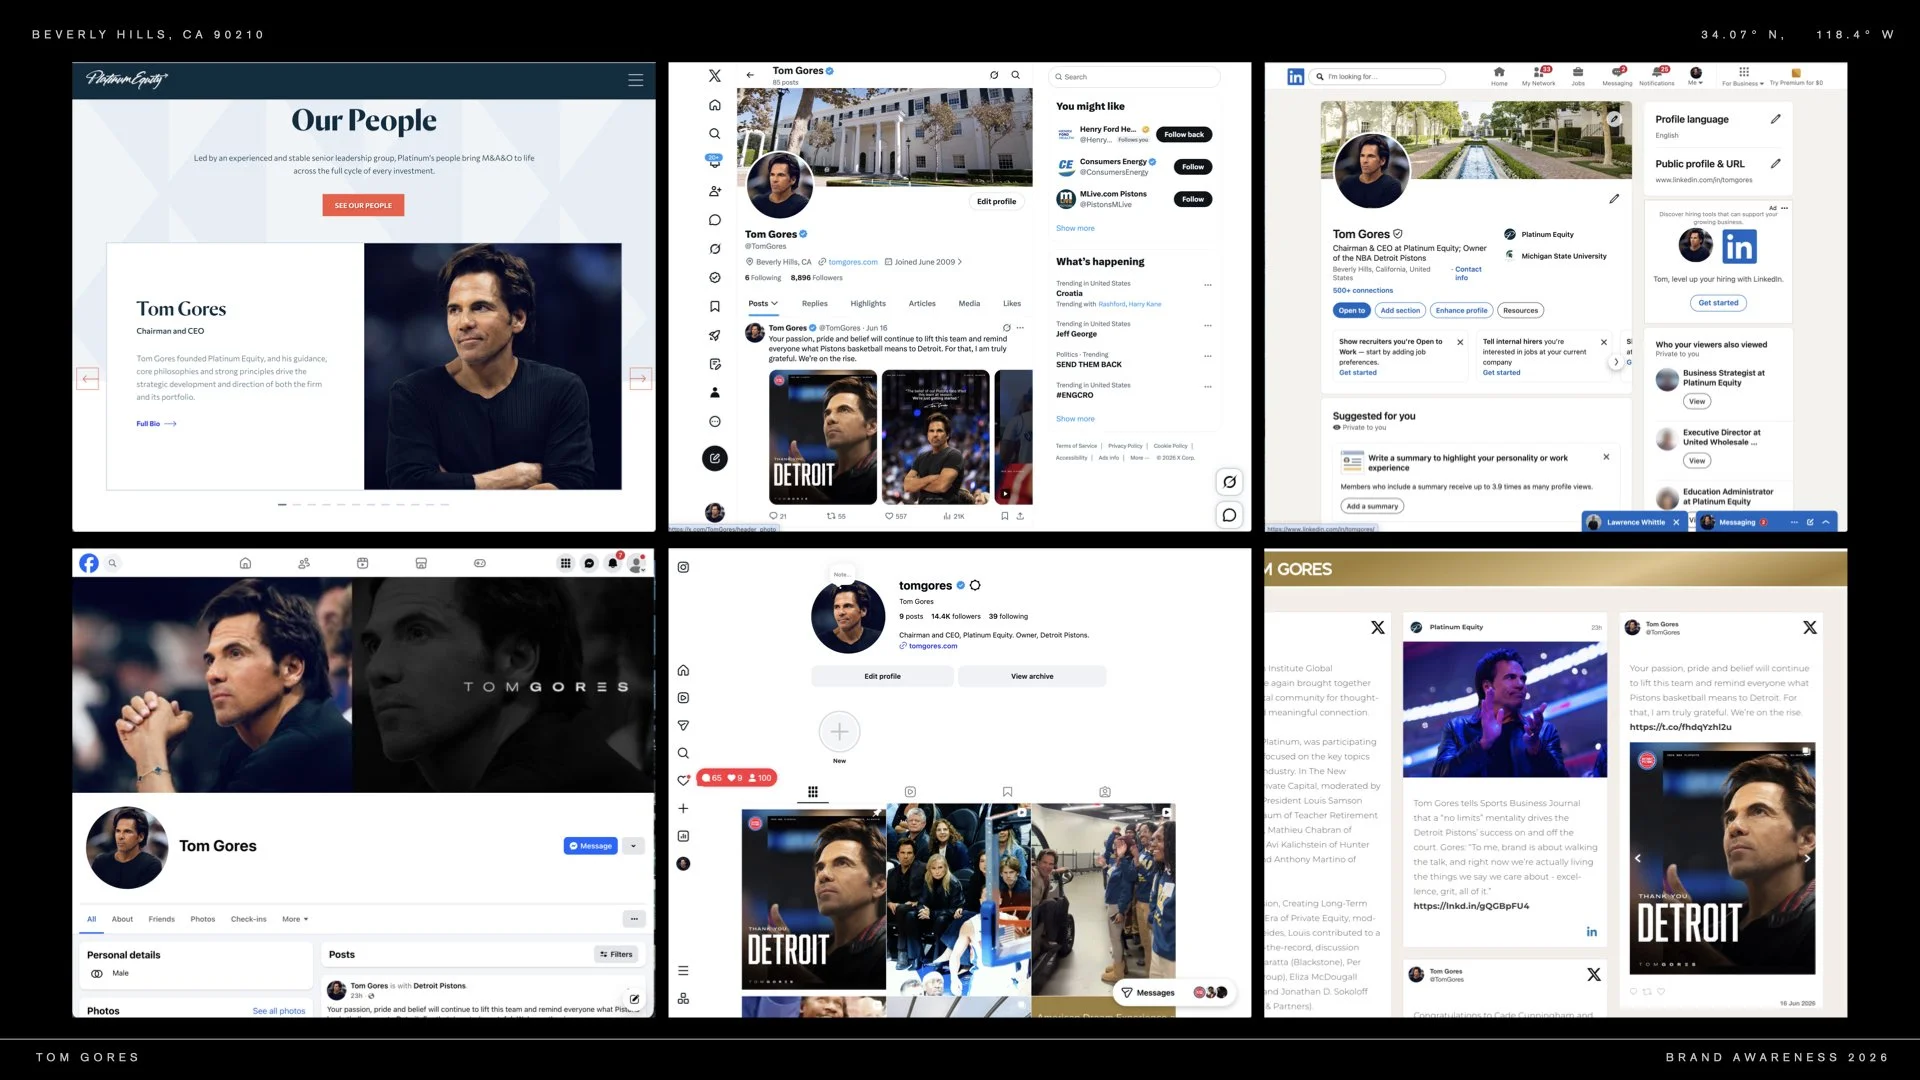Open the X Home icon in sidebar
Image resolution: width=1920 pixels, height=1080 pixels.
714,105
